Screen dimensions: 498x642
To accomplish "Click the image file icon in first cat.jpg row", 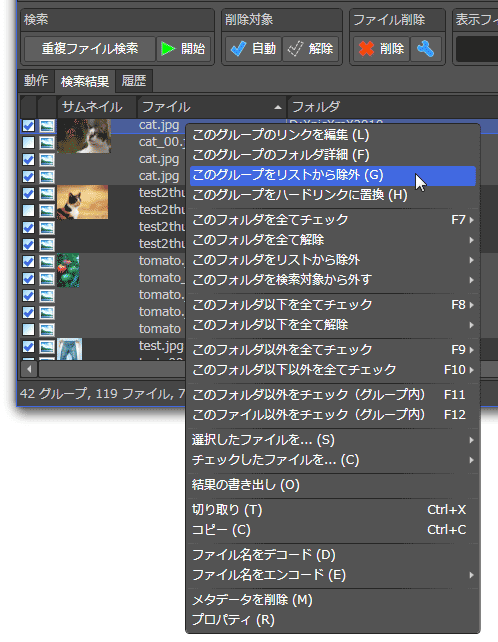I will pos(47,125).
